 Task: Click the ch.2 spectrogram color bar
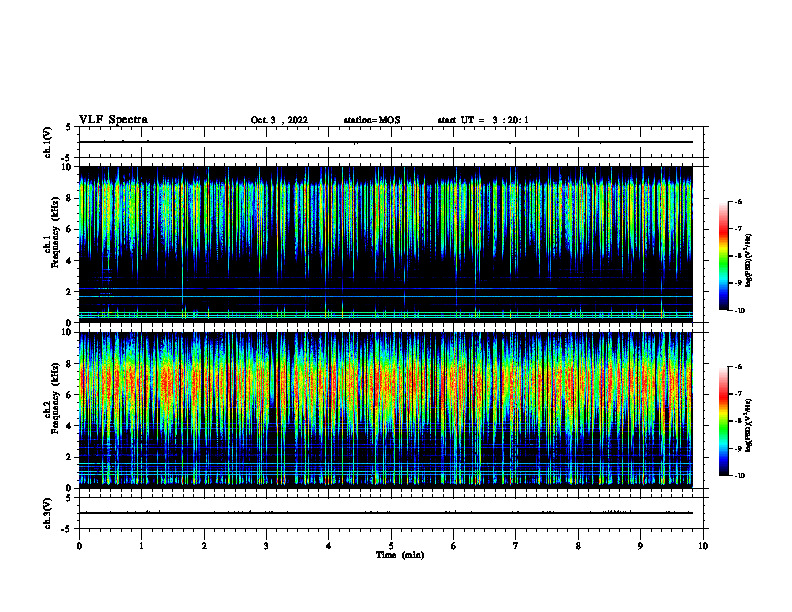pos(723,421)
